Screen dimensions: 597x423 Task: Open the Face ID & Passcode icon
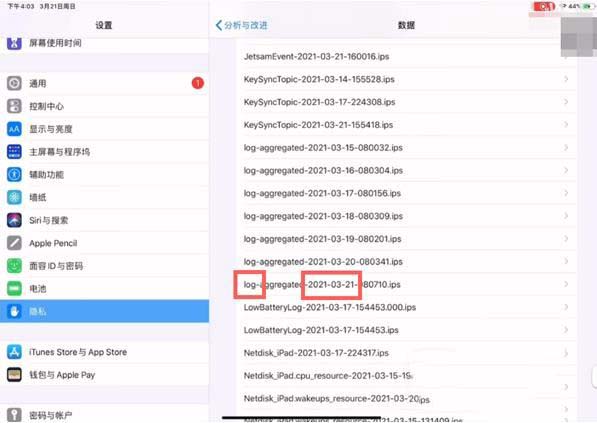[14, 266]
